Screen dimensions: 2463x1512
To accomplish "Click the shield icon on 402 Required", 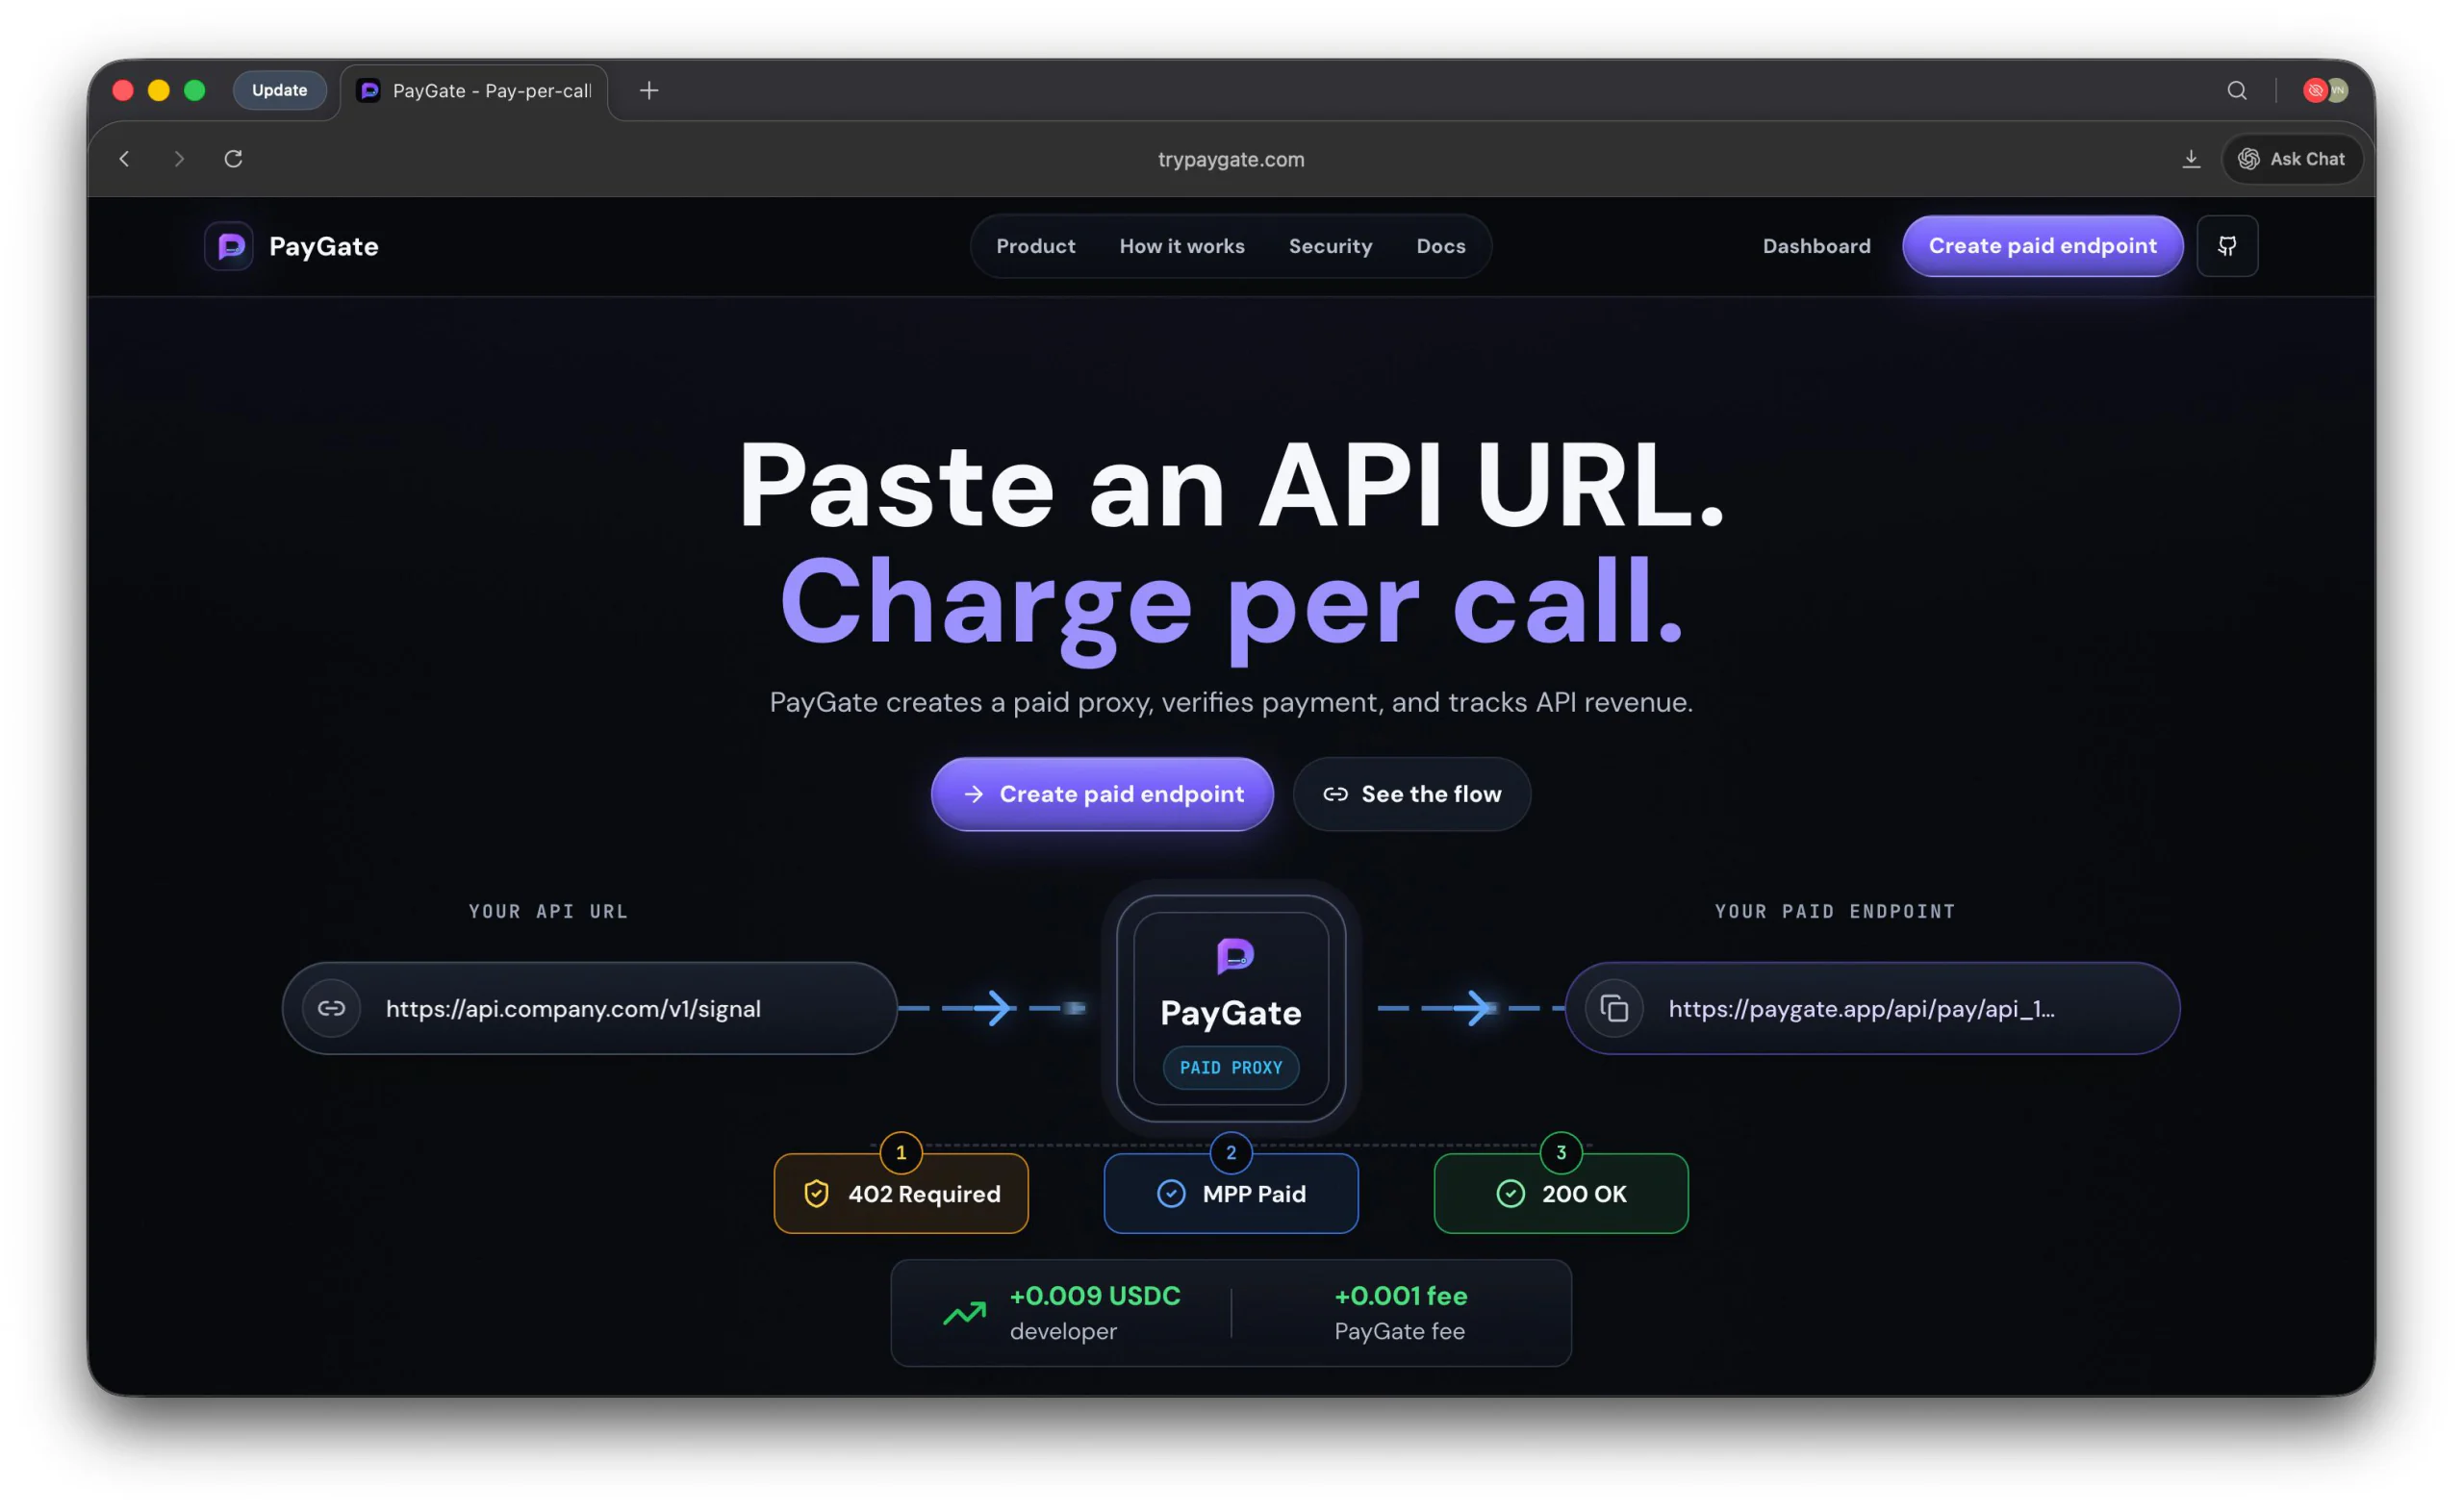I will pos(816,1193).
